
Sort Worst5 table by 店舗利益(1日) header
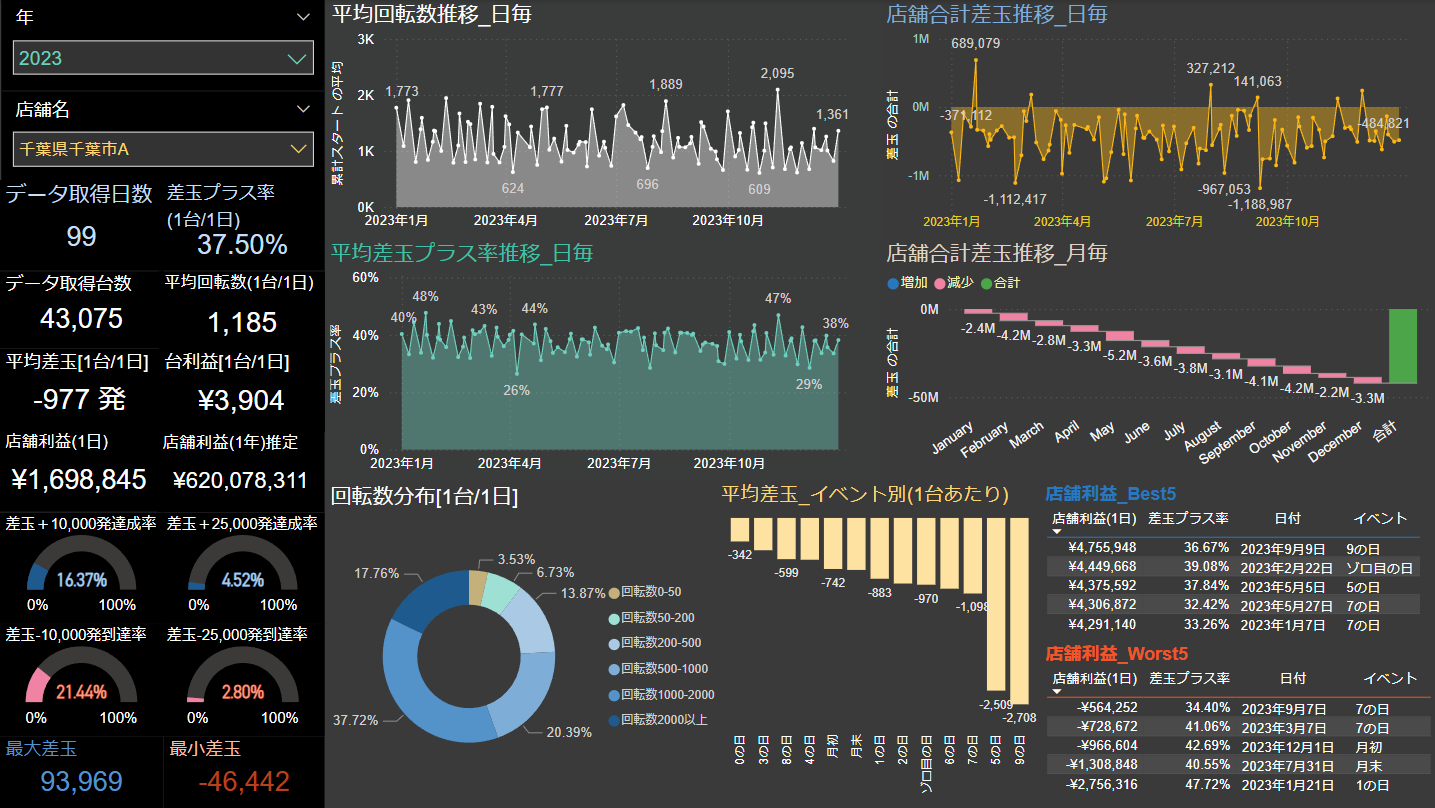tap(1094, 678)
